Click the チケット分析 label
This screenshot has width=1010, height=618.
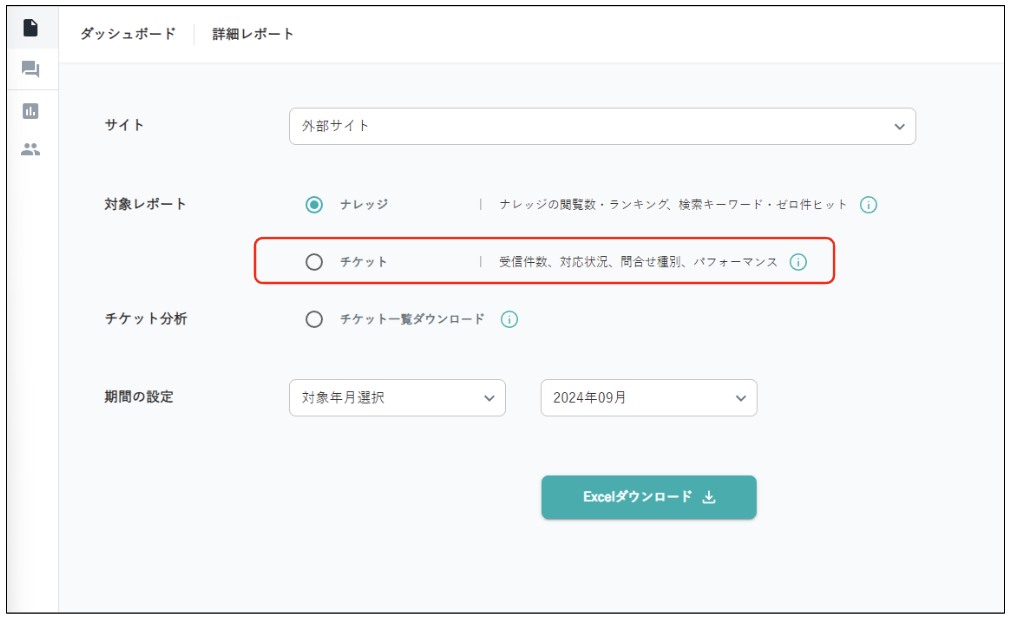(x=146, y=319)
